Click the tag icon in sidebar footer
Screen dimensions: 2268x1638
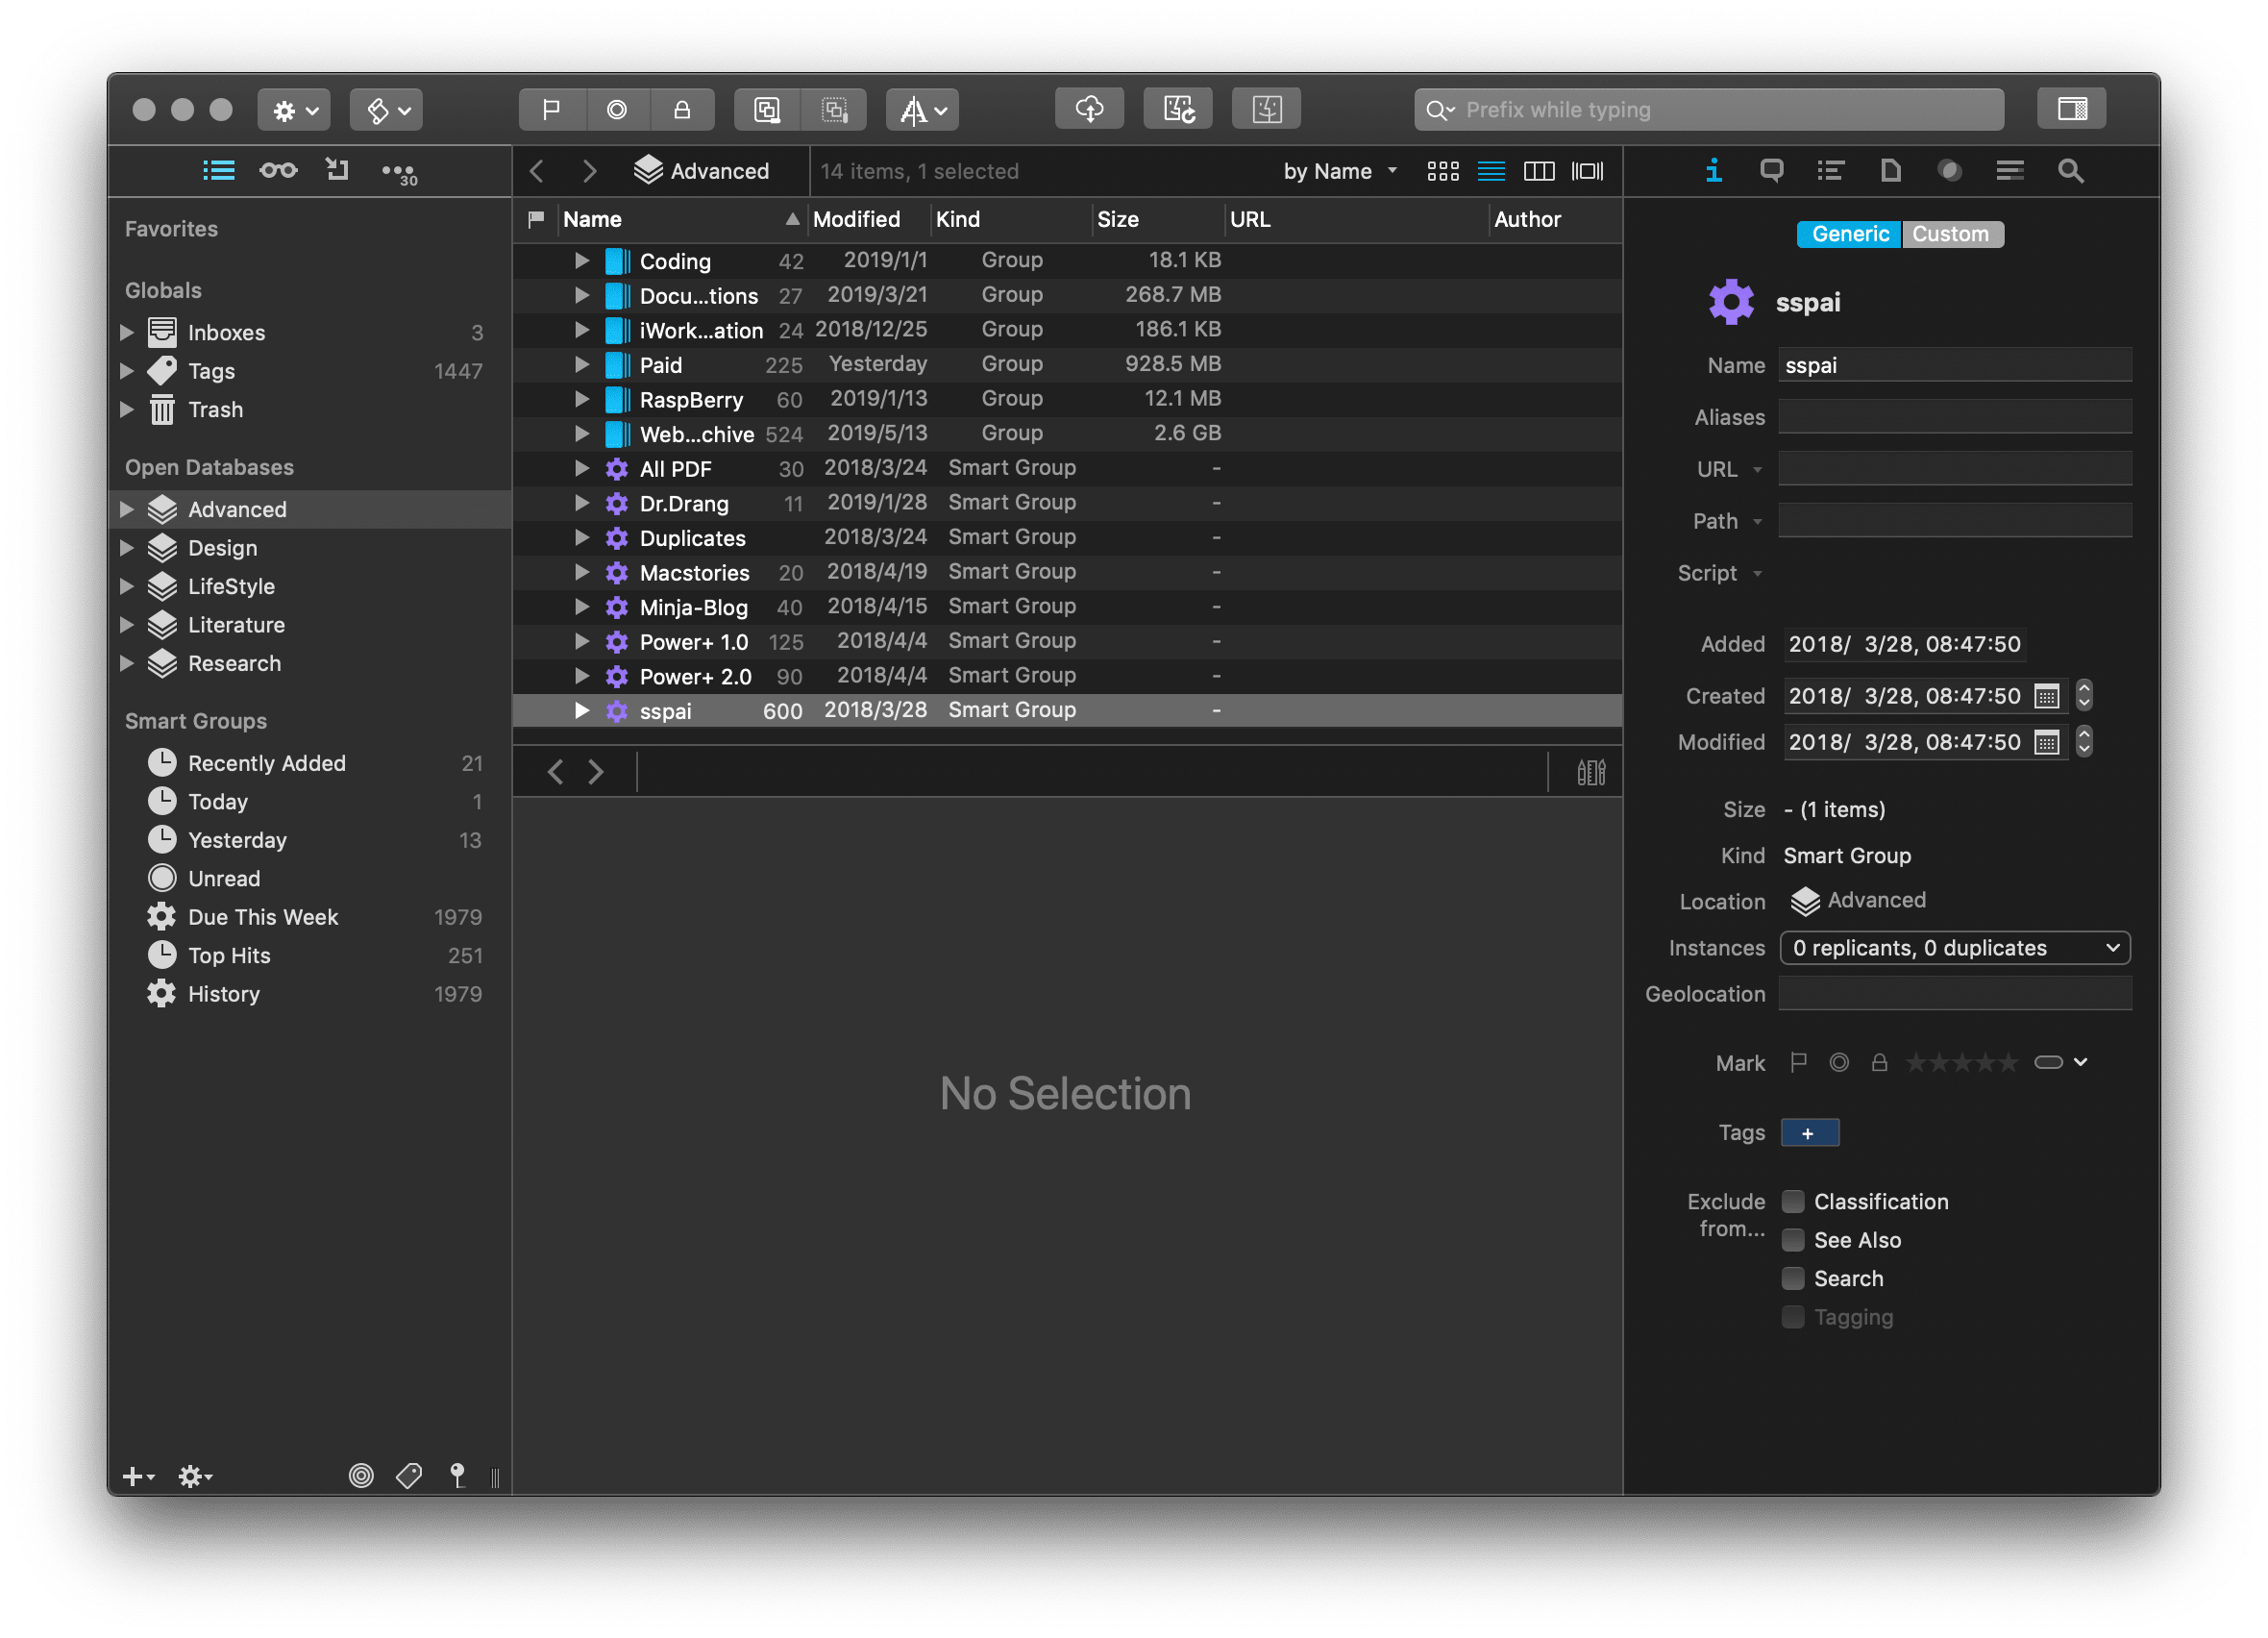pyautogui.click(x=409, y=1475)
